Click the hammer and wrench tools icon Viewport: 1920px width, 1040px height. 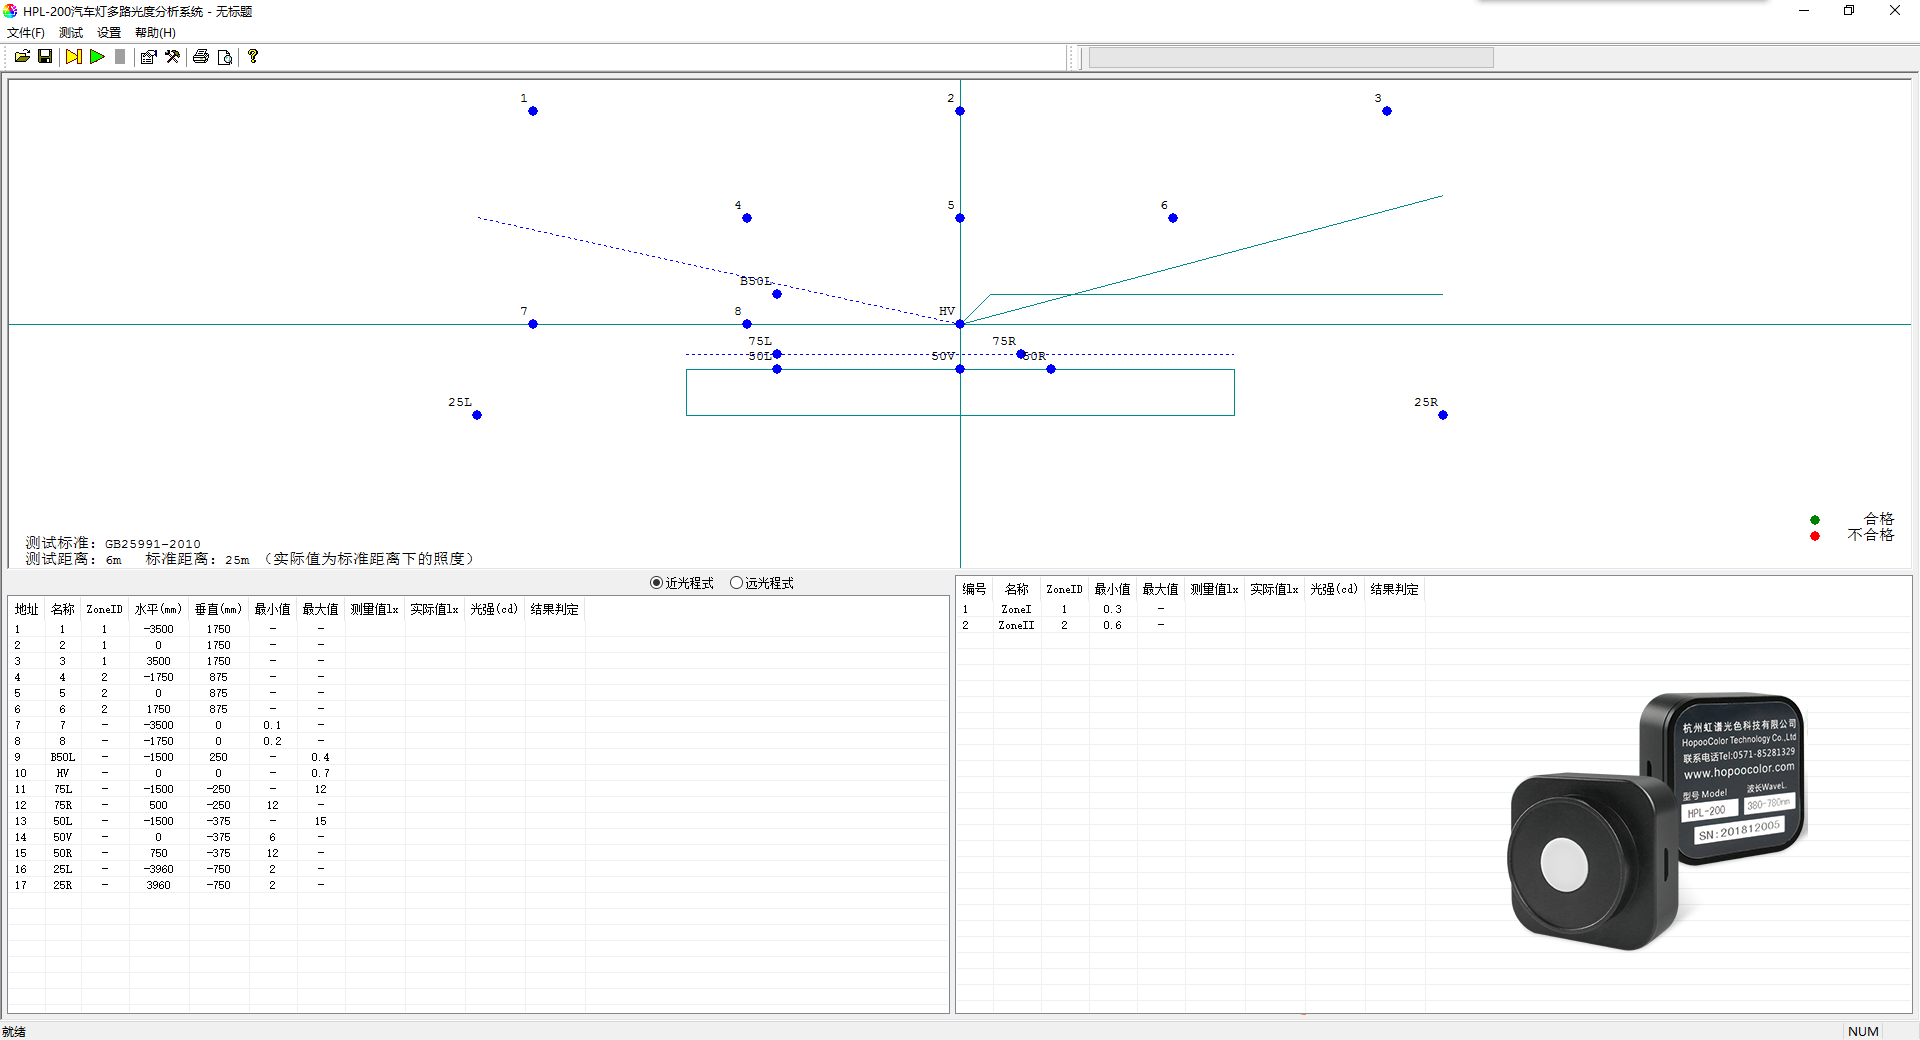[172, 57]
